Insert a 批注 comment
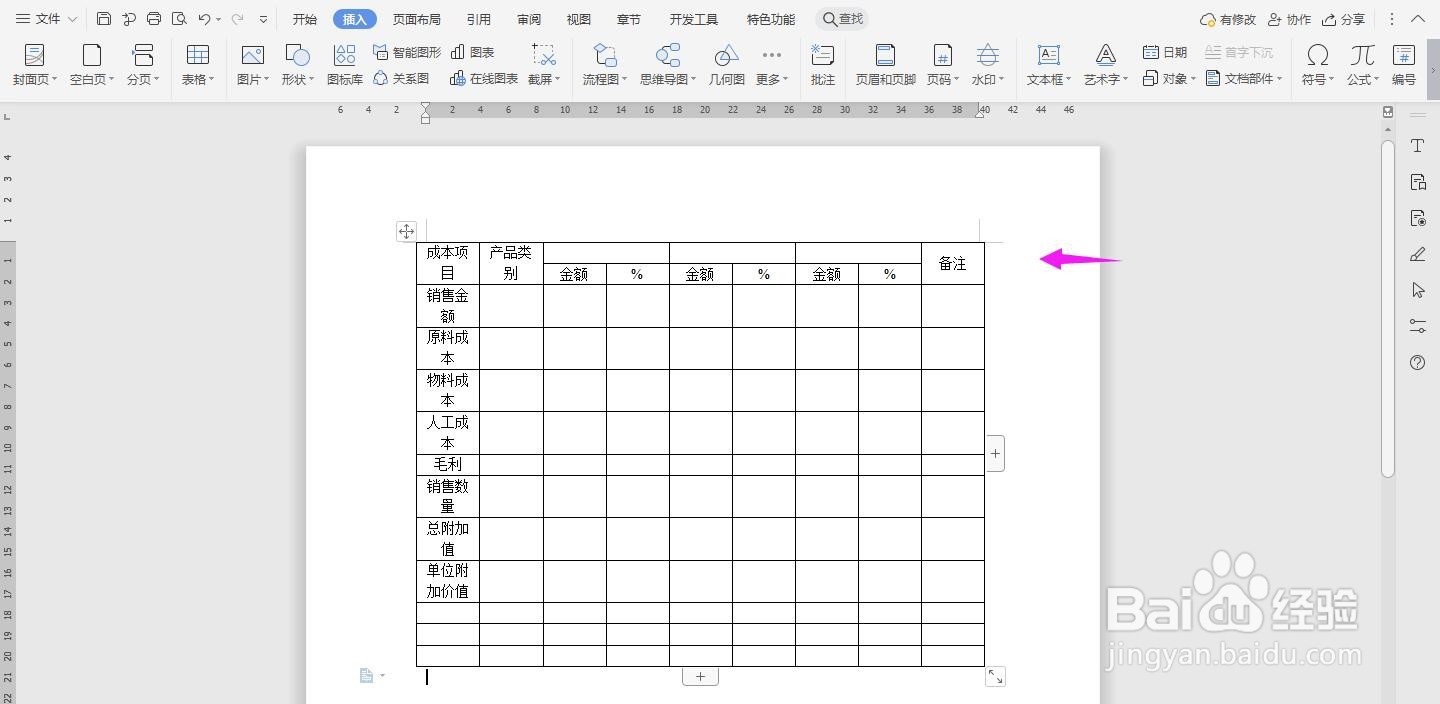The width and height of the screenshot is (1440, 704). click(x=823, y=65)
